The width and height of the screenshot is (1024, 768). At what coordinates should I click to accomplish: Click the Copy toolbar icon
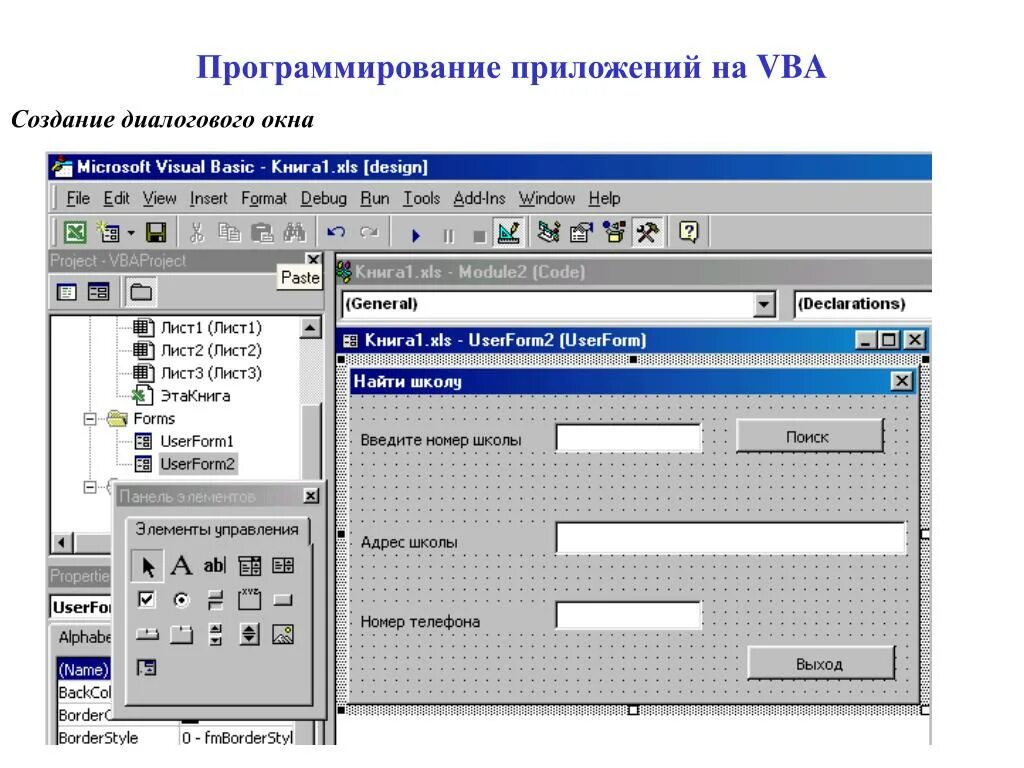pyautogui.click(x=229, y=232)
